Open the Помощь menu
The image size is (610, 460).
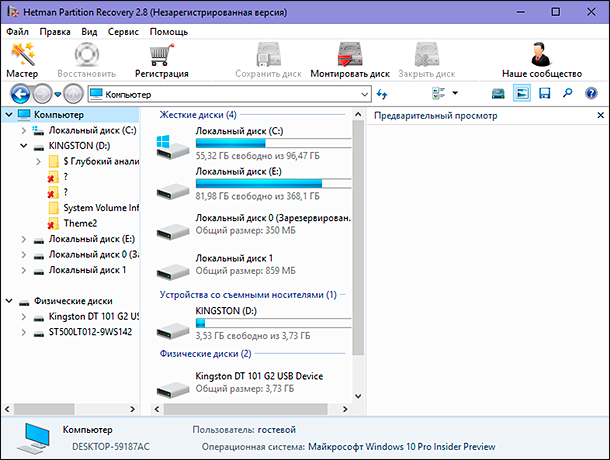coord(169,32)
